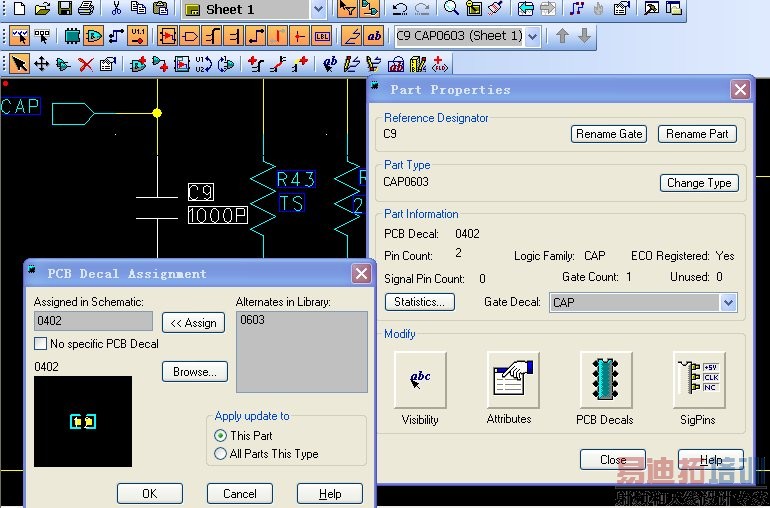Viewport: 770px width, 508px height.
Task: Click the Select Anything filter icon
Action: click(x=20, y=36)
